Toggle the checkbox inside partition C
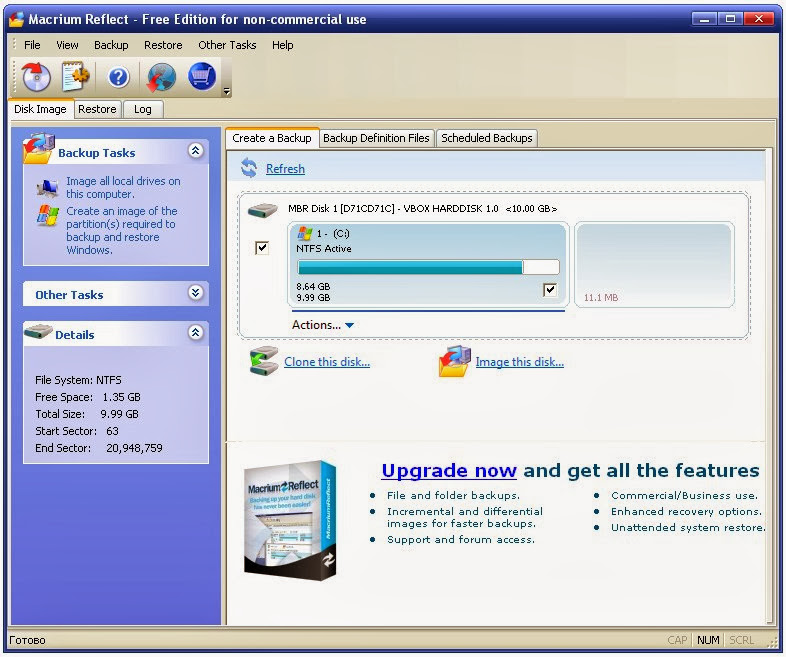Screen dimensions: 786x657 coord(550,289)
